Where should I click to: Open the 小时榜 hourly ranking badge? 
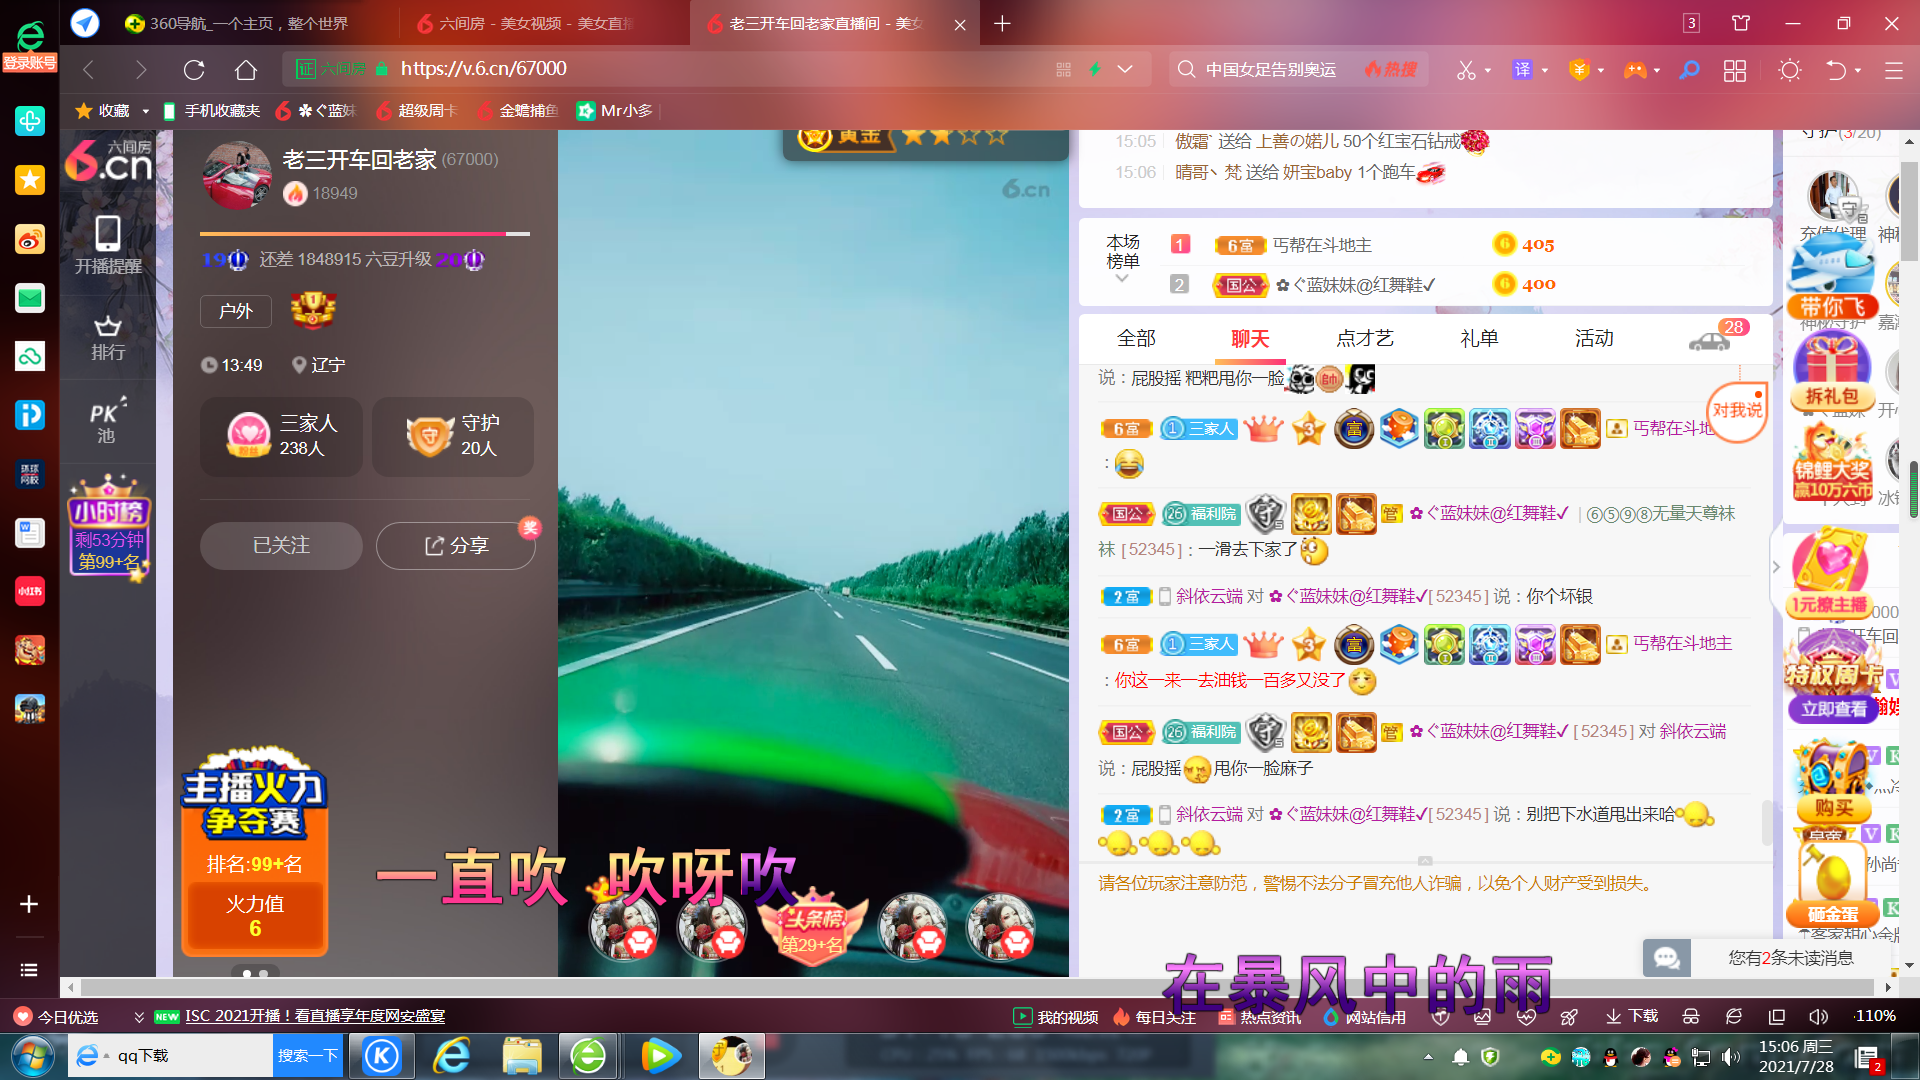[109, 527]
